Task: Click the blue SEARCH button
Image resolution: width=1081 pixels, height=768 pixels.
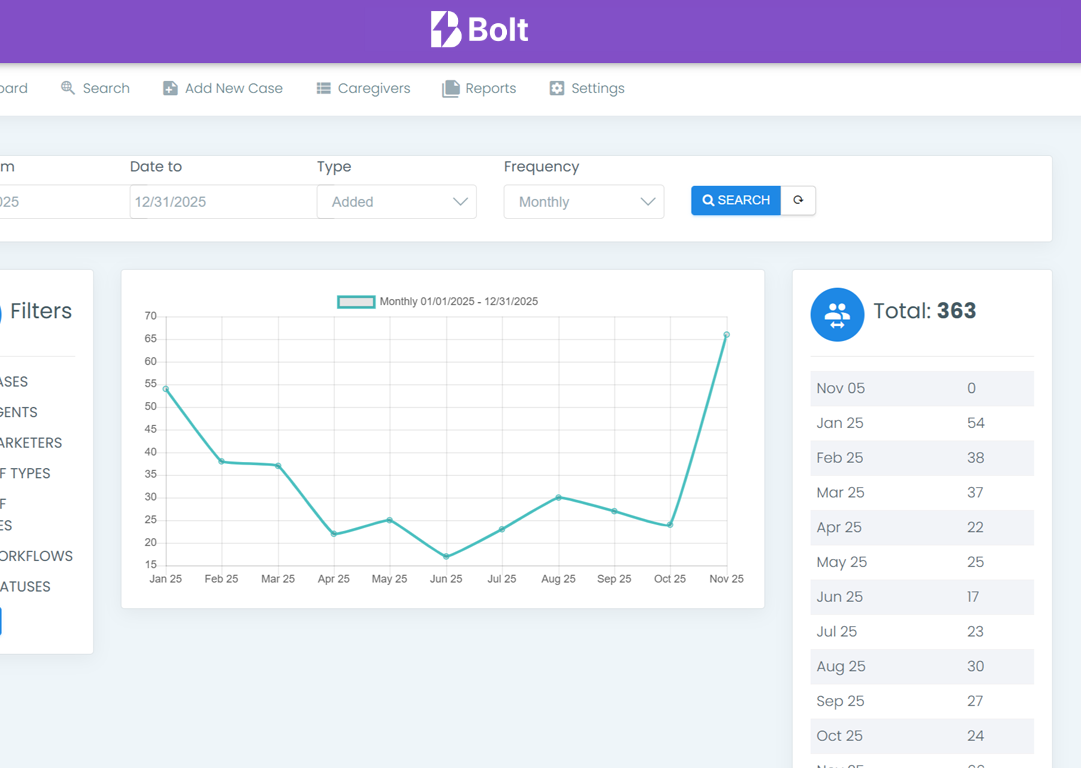Action: pyautogui.click(x=735, y=200)
